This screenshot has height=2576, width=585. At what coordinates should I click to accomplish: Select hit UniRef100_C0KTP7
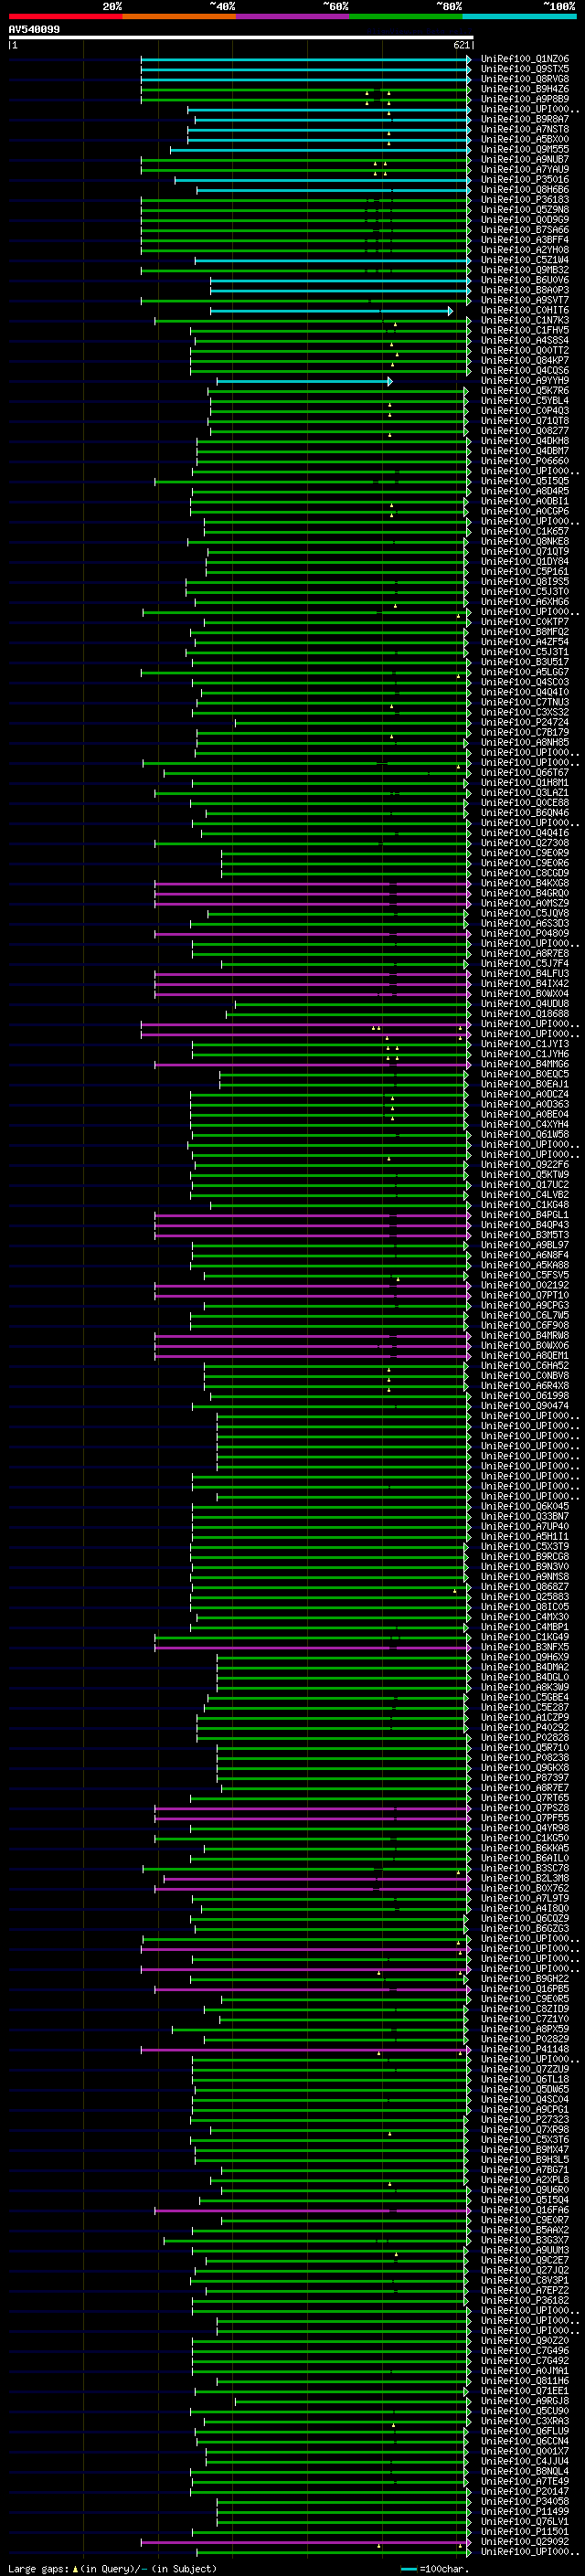pyautogui.click(x=525, y=622)
